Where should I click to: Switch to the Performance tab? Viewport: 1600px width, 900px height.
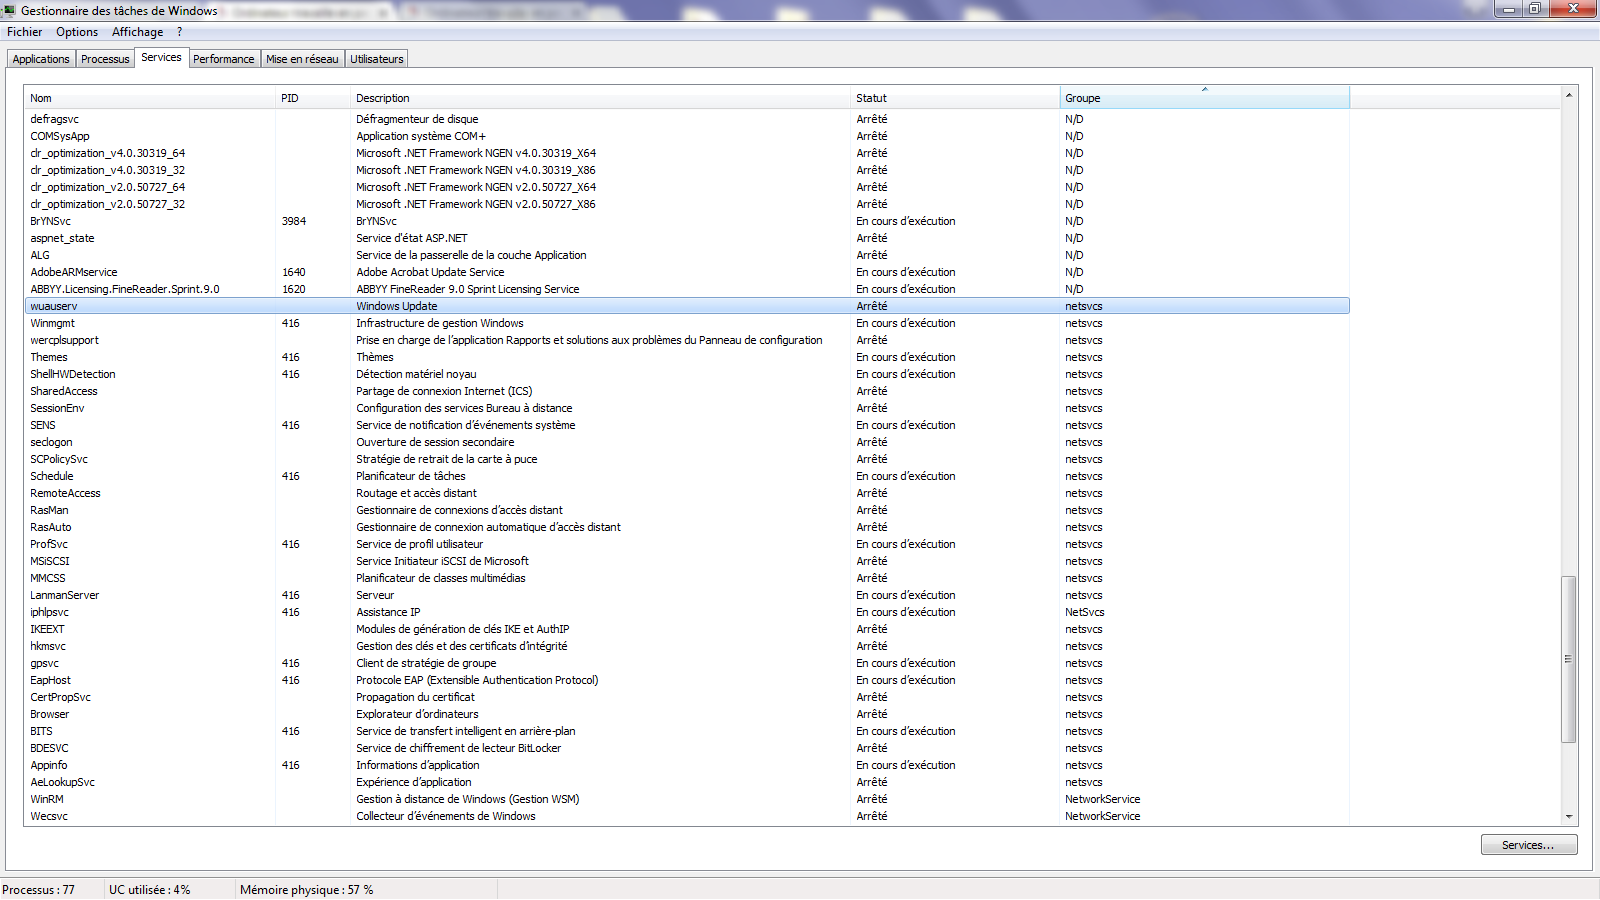[224, 59]
